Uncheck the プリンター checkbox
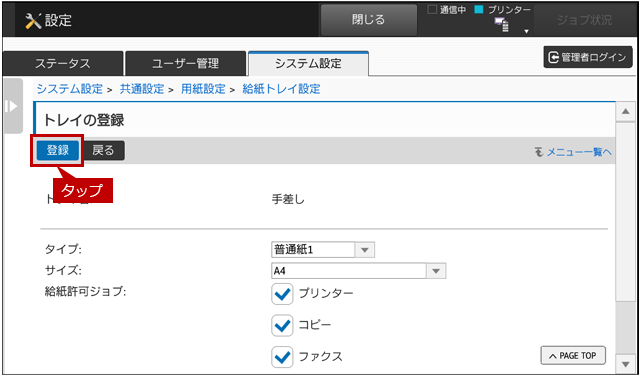 click(282, 294)
